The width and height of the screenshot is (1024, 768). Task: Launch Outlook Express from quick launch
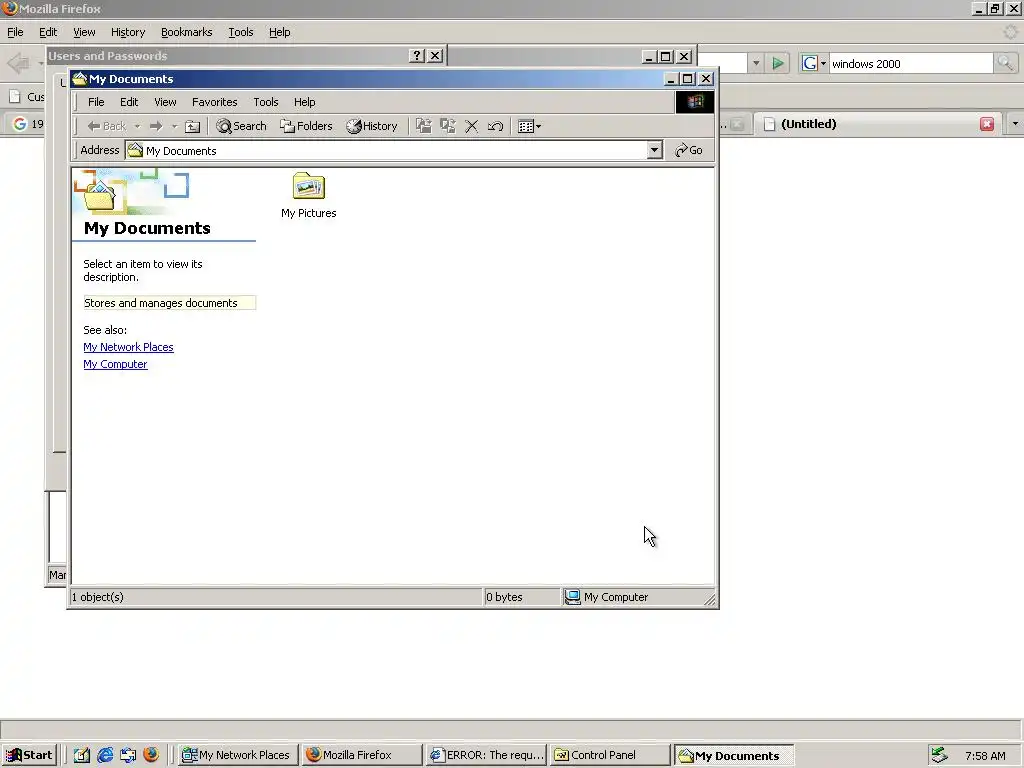(128, 755)
